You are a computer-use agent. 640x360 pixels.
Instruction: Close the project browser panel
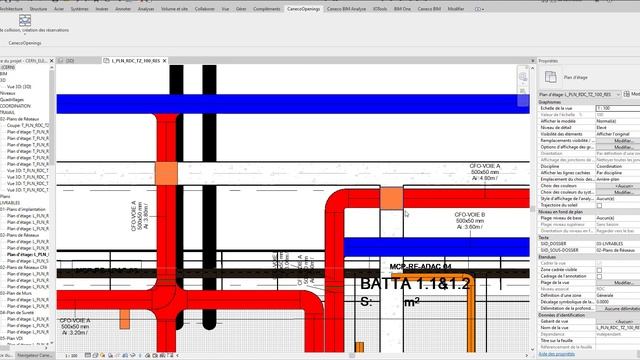pyautogui.click(x=51, y=60)
